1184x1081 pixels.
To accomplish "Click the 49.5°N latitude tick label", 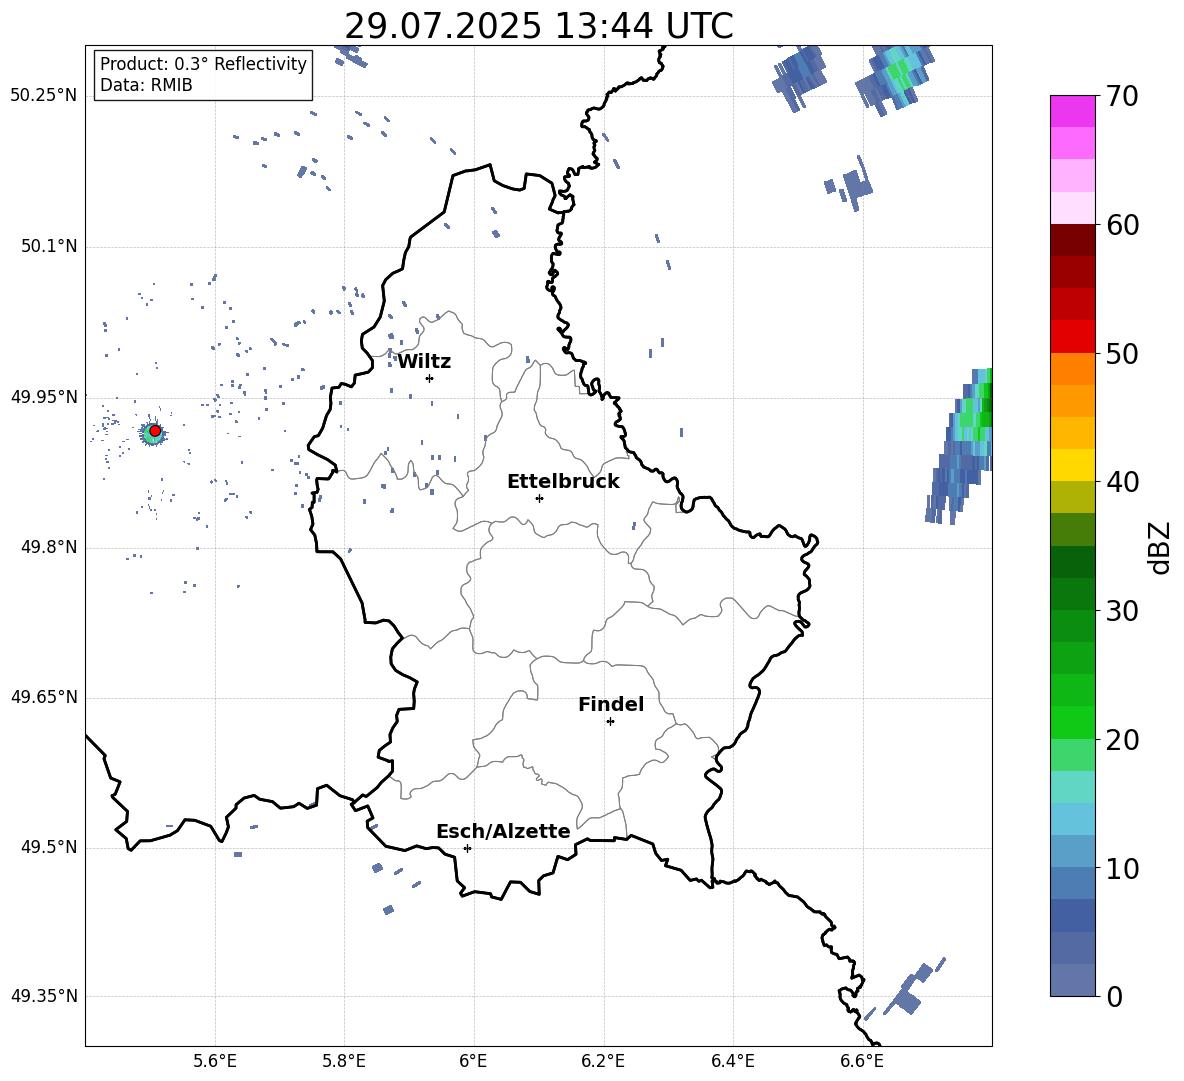I will point(48,847).
